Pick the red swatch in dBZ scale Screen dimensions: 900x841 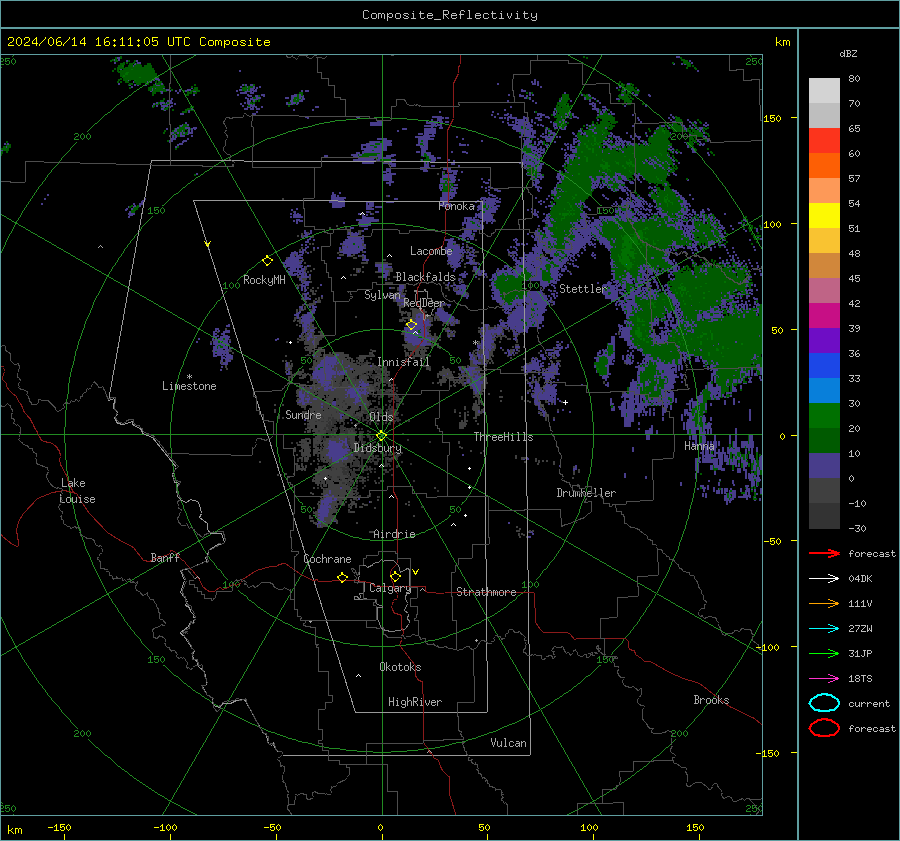coord(824,140)
